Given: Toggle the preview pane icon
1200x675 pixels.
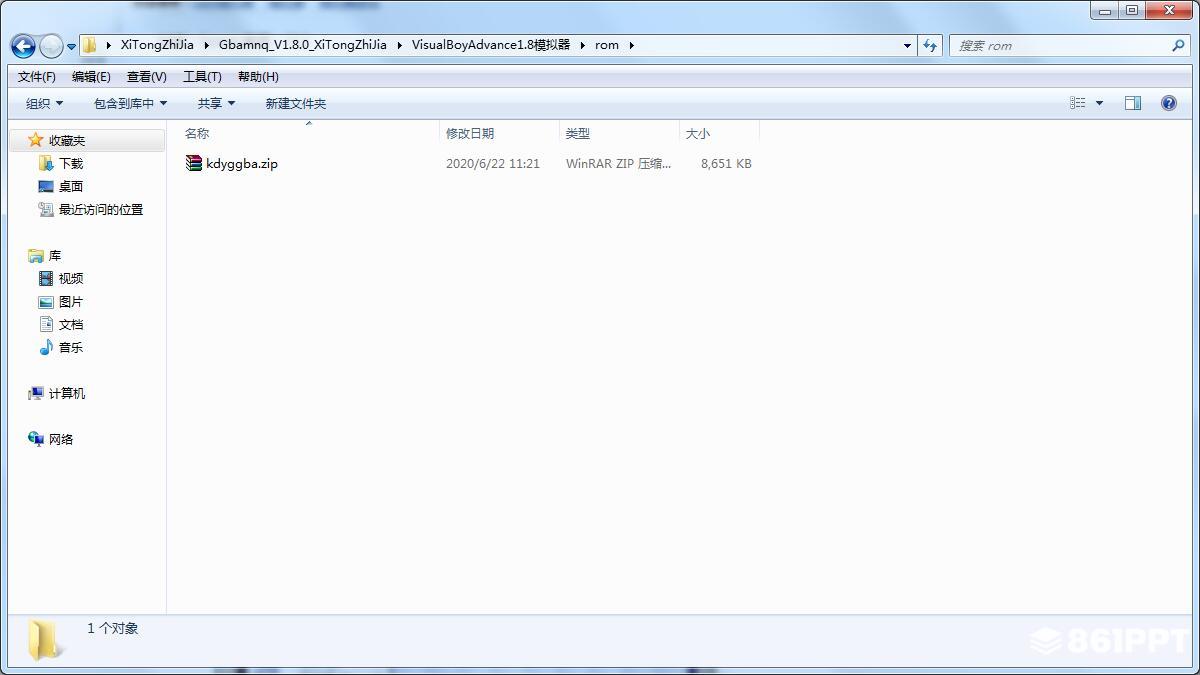Looking at the screenshot, I should (x=1133, y=103).
